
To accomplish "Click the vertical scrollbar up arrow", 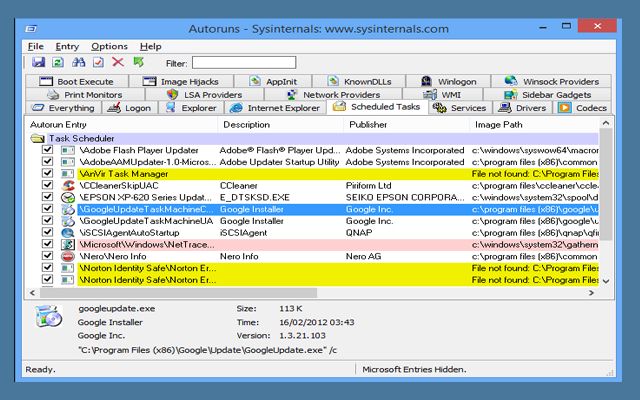I will 606,123.
